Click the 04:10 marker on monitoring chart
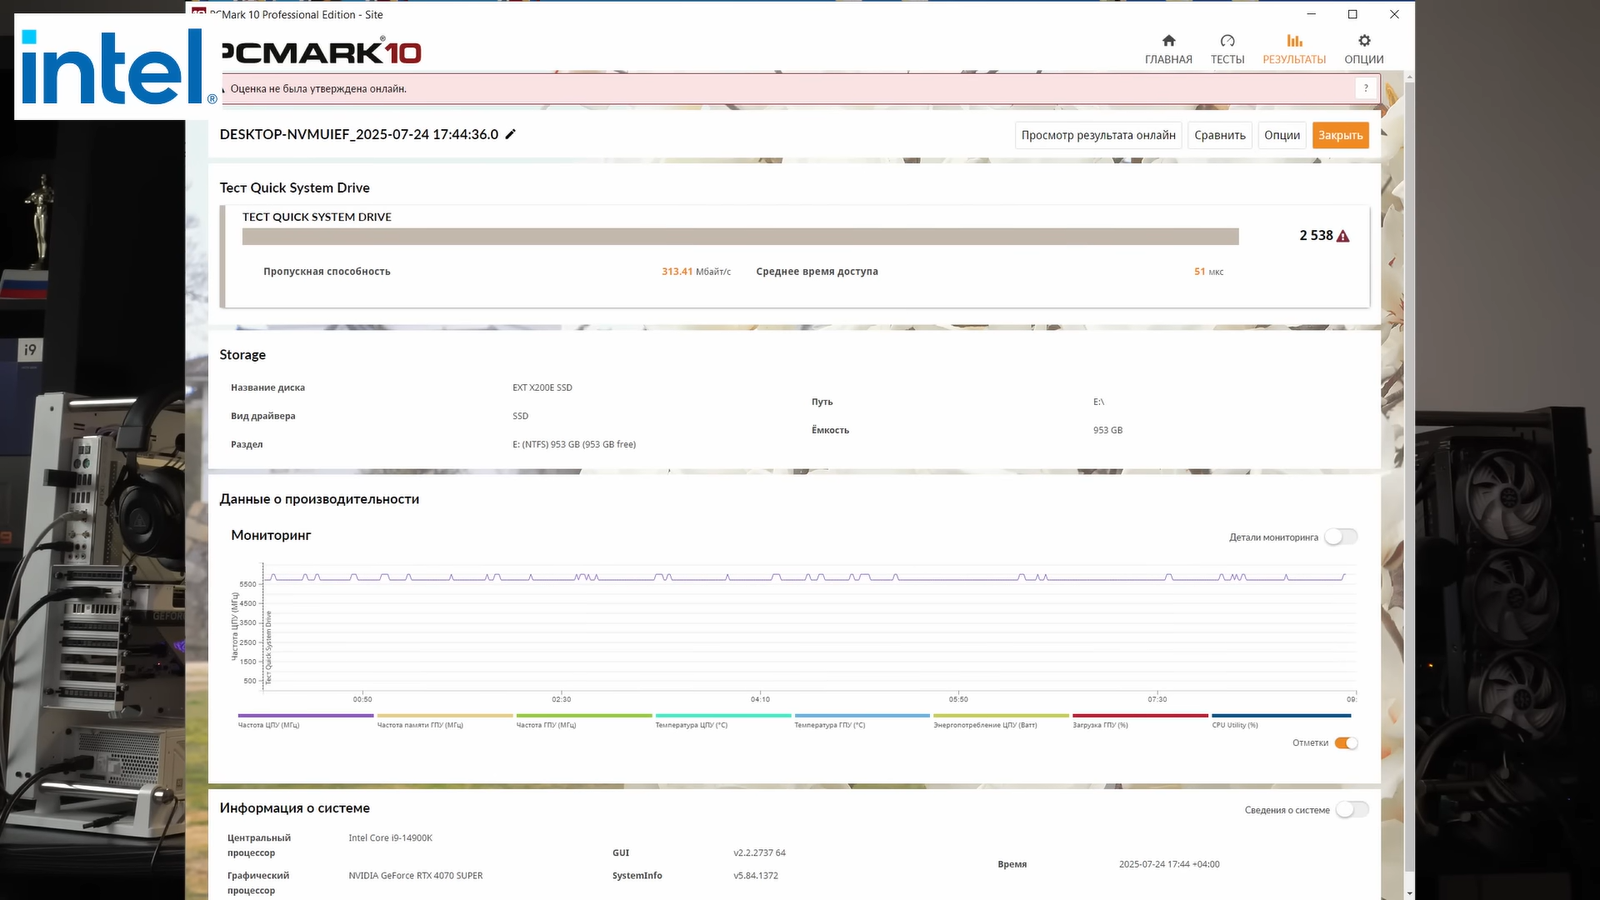 coord(760,699)
